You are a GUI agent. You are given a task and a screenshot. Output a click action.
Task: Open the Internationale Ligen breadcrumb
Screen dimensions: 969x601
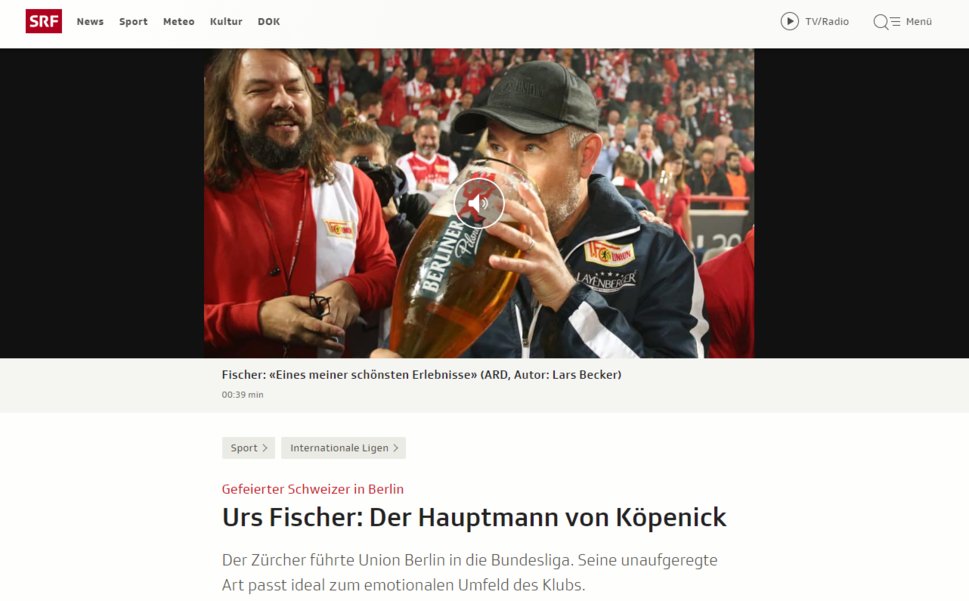point(344,448)
